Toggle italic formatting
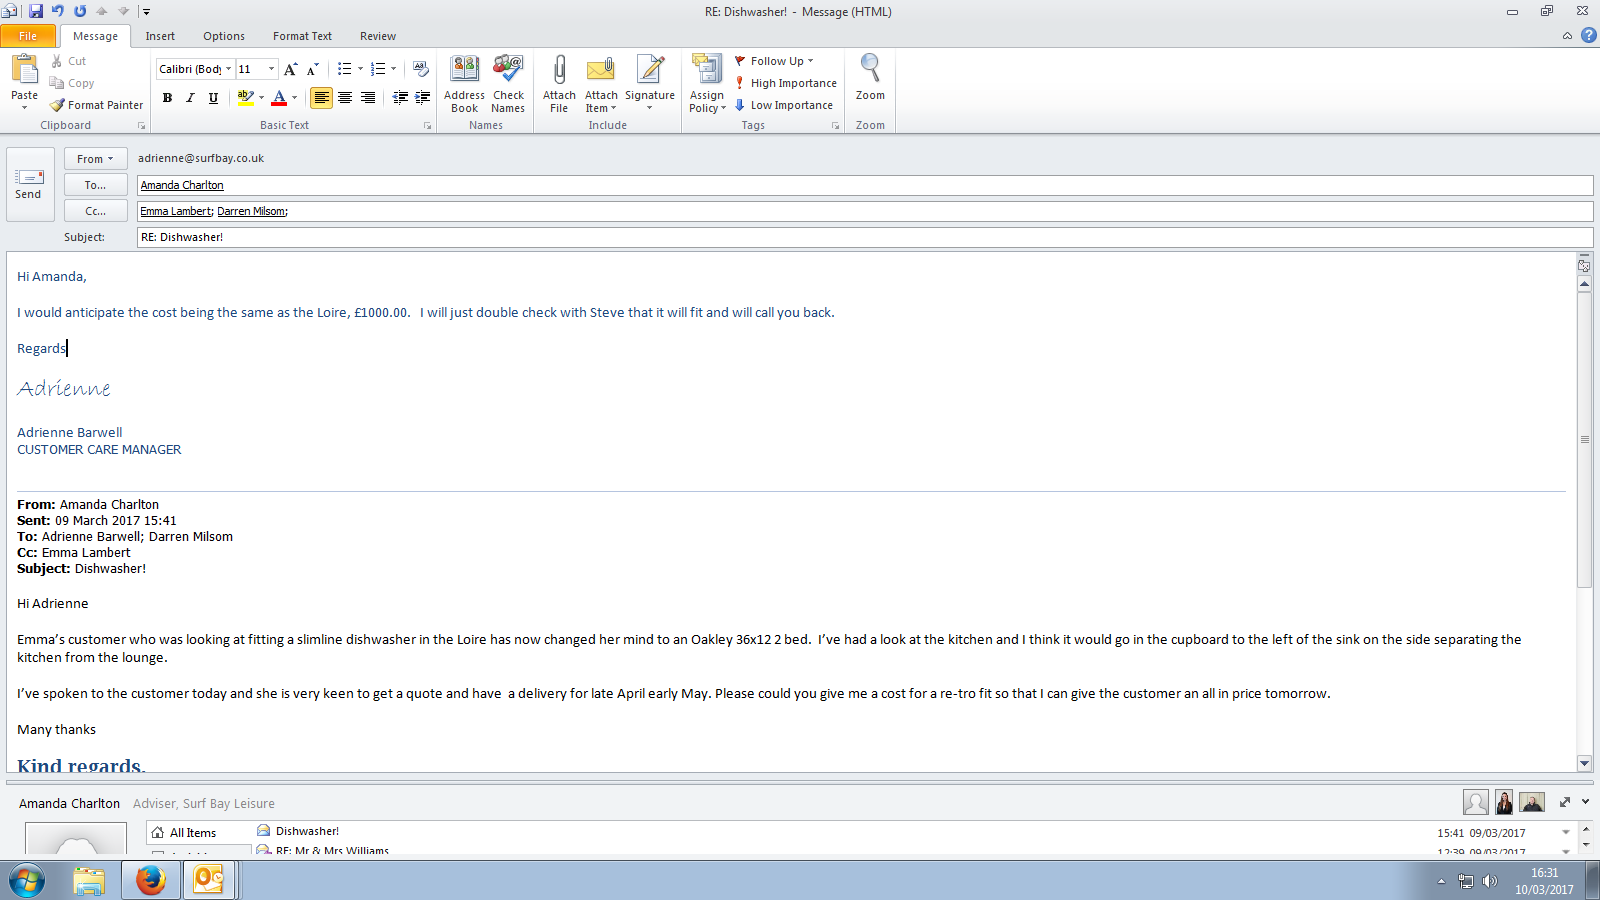Screen dimensions: 1600x900 click(x=190, y=97)
